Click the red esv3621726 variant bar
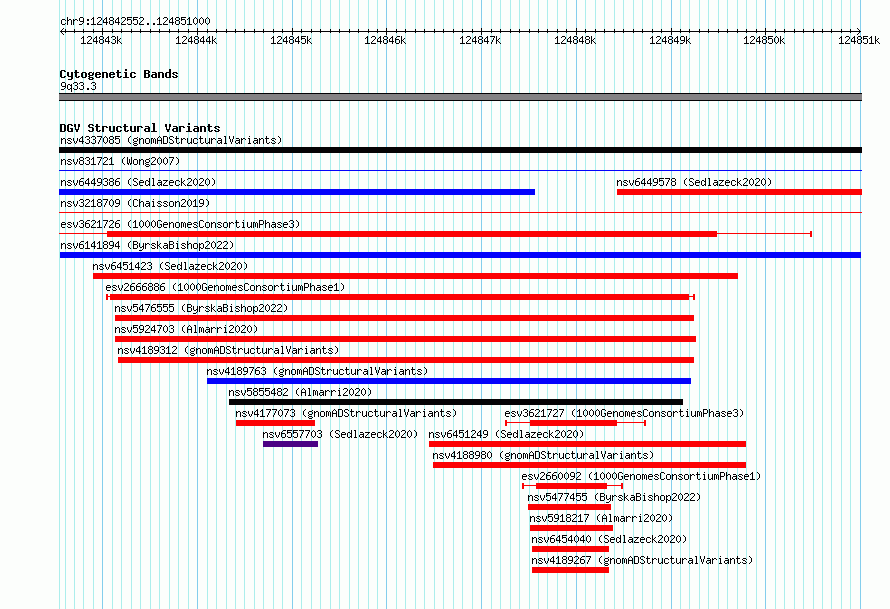 pyautogui.click(x=412, y=234)
